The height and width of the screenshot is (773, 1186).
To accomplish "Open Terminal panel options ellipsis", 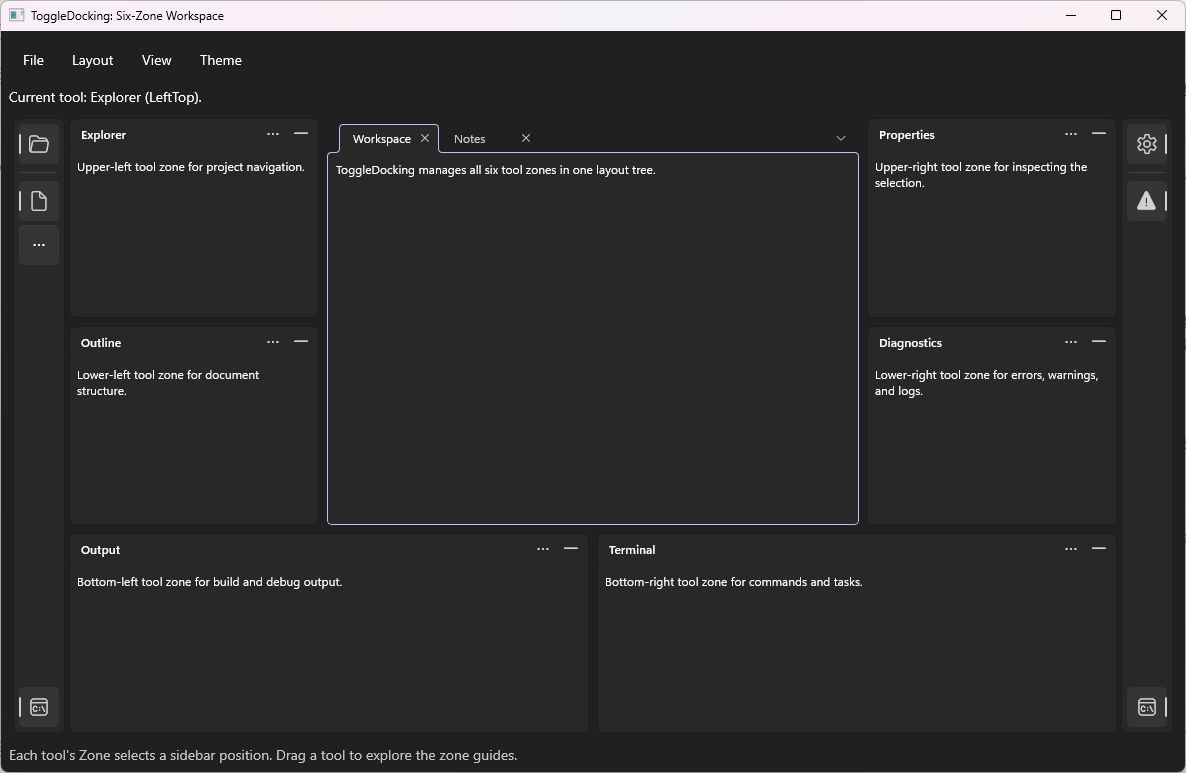I will 1071,550.
